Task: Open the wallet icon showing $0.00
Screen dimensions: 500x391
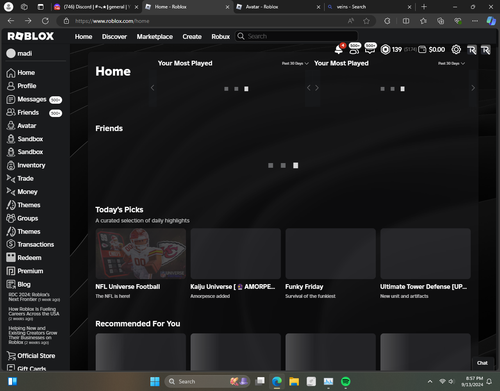Action: 422,50
